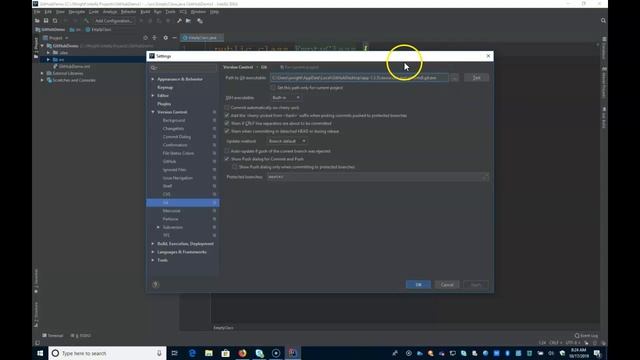Toggle Show Push dialog for Commit and Push
This screenshot has width=640, height=360.
click(x=227, y=159)
